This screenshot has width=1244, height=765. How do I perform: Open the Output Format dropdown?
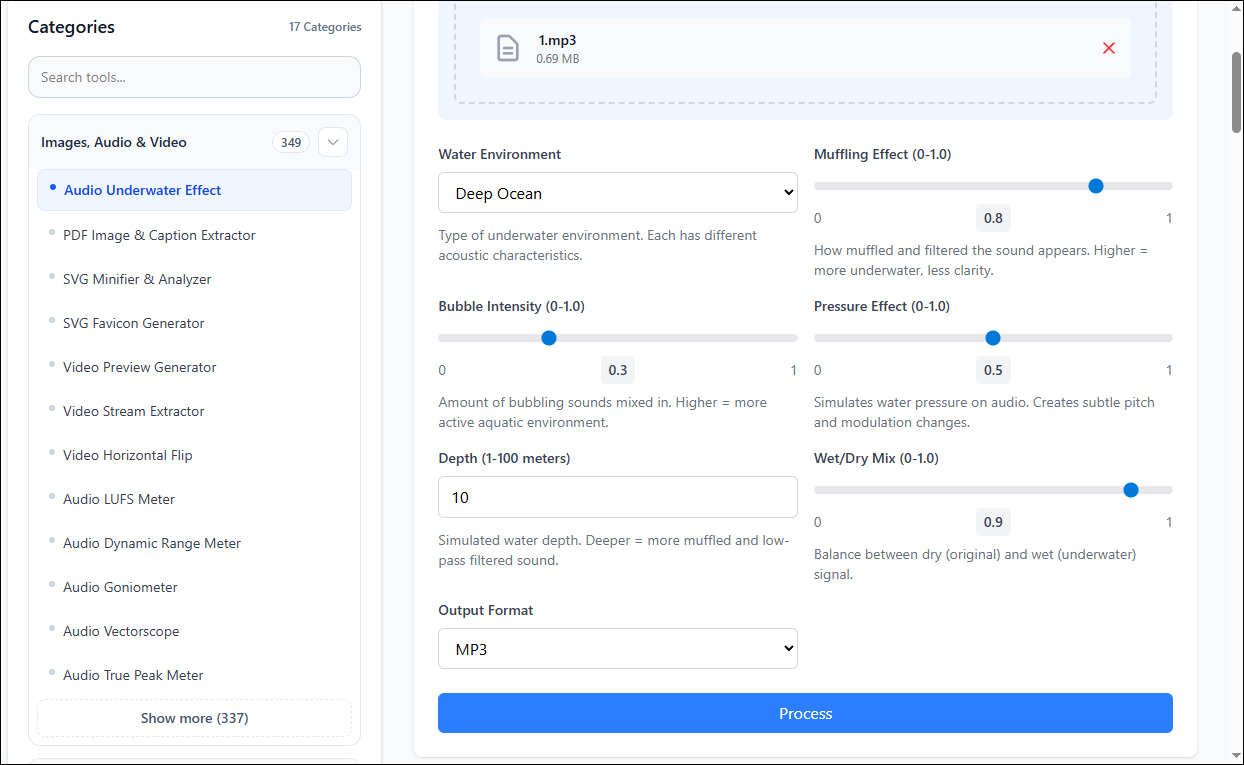617,649
